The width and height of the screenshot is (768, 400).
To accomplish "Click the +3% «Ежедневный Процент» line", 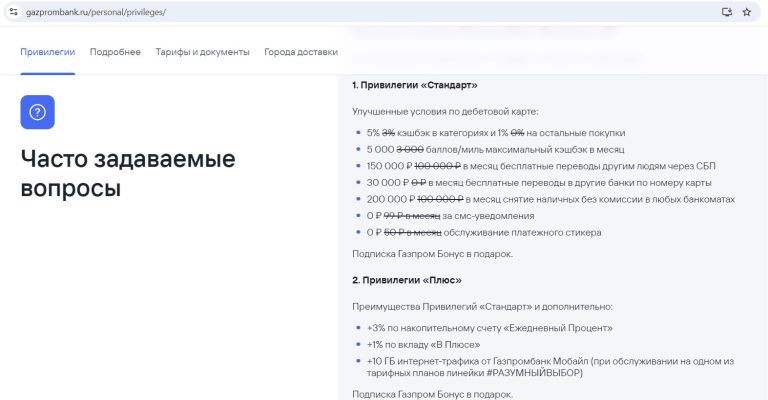I will pyautogui.click(x=490, y=328).
